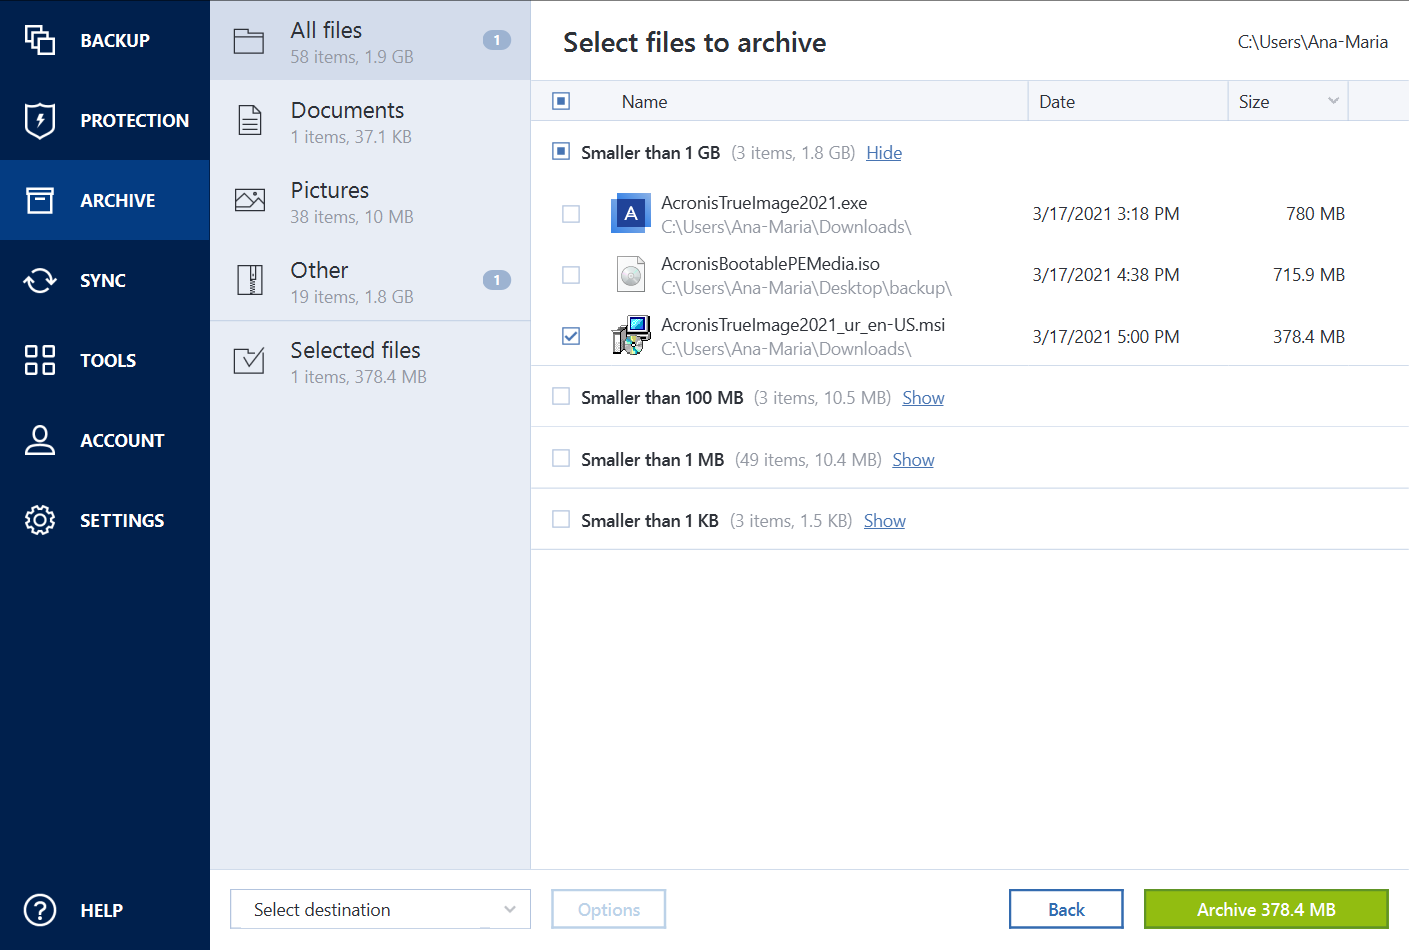1409x950 pixels.
Task: Check the Smaller than 1 KB group
Action: pyautogui.click(x=561, y=519)
